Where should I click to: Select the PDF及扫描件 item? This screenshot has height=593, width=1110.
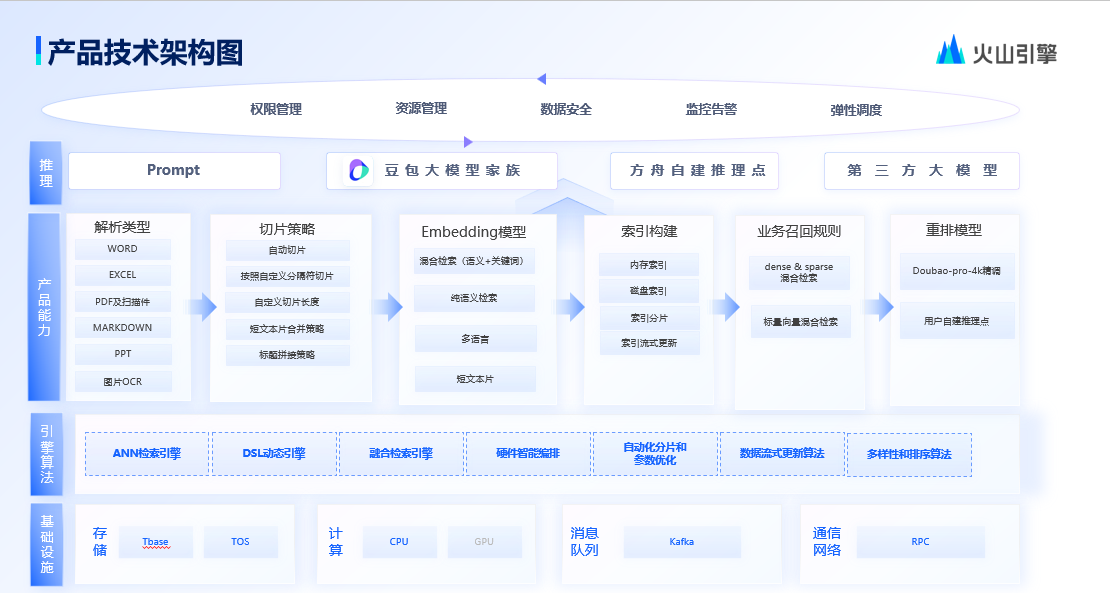click(x=122, y=301)
